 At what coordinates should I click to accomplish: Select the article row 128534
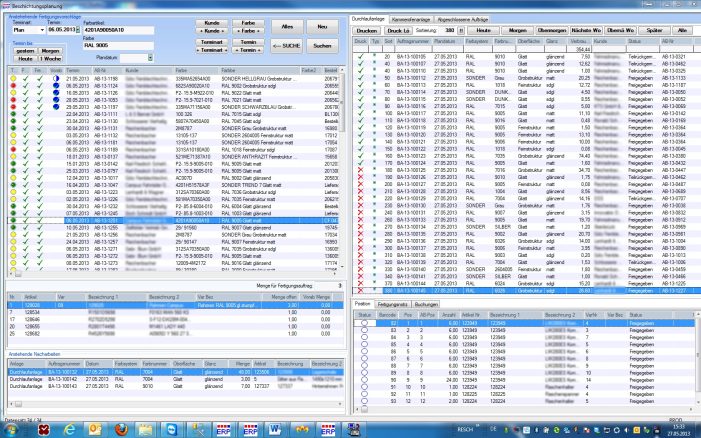point(176,312)
